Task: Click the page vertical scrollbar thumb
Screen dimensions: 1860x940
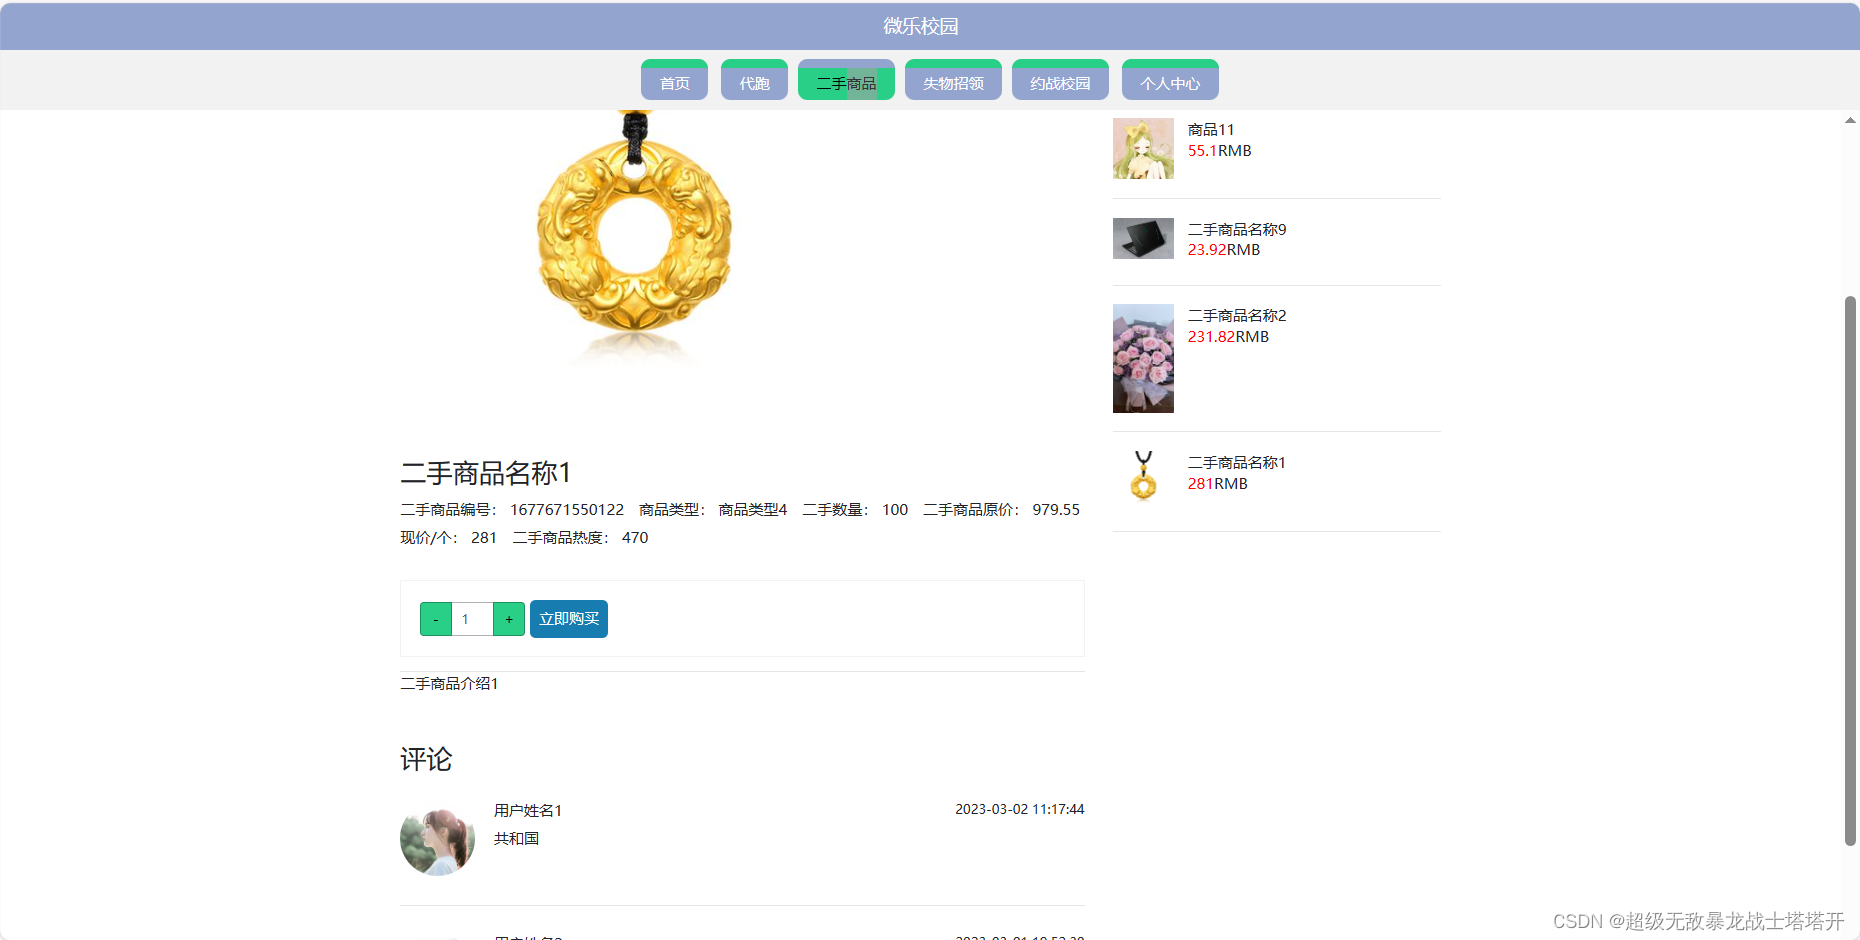Action: [x=1850, y=570]
